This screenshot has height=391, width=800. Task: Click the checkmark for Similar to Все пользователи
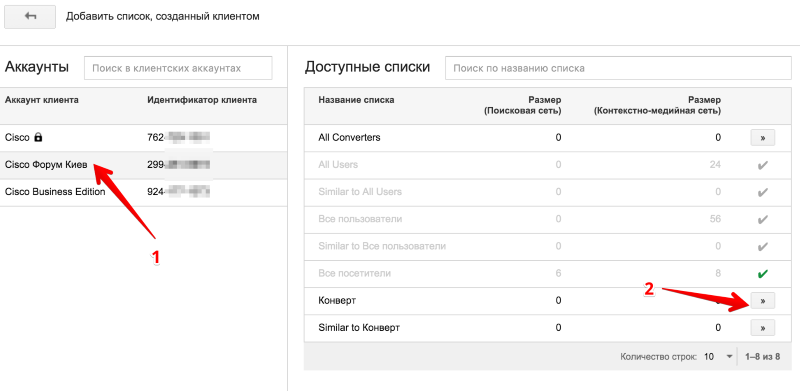coord(763,247)
